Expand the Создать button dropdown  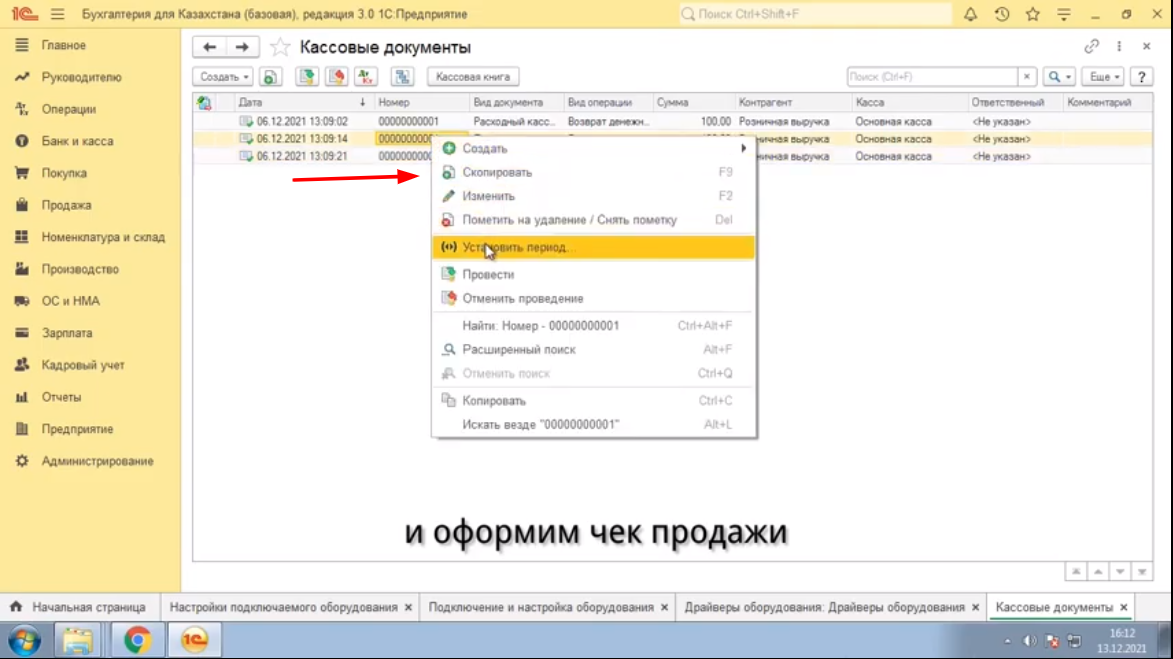click(224, 77)
